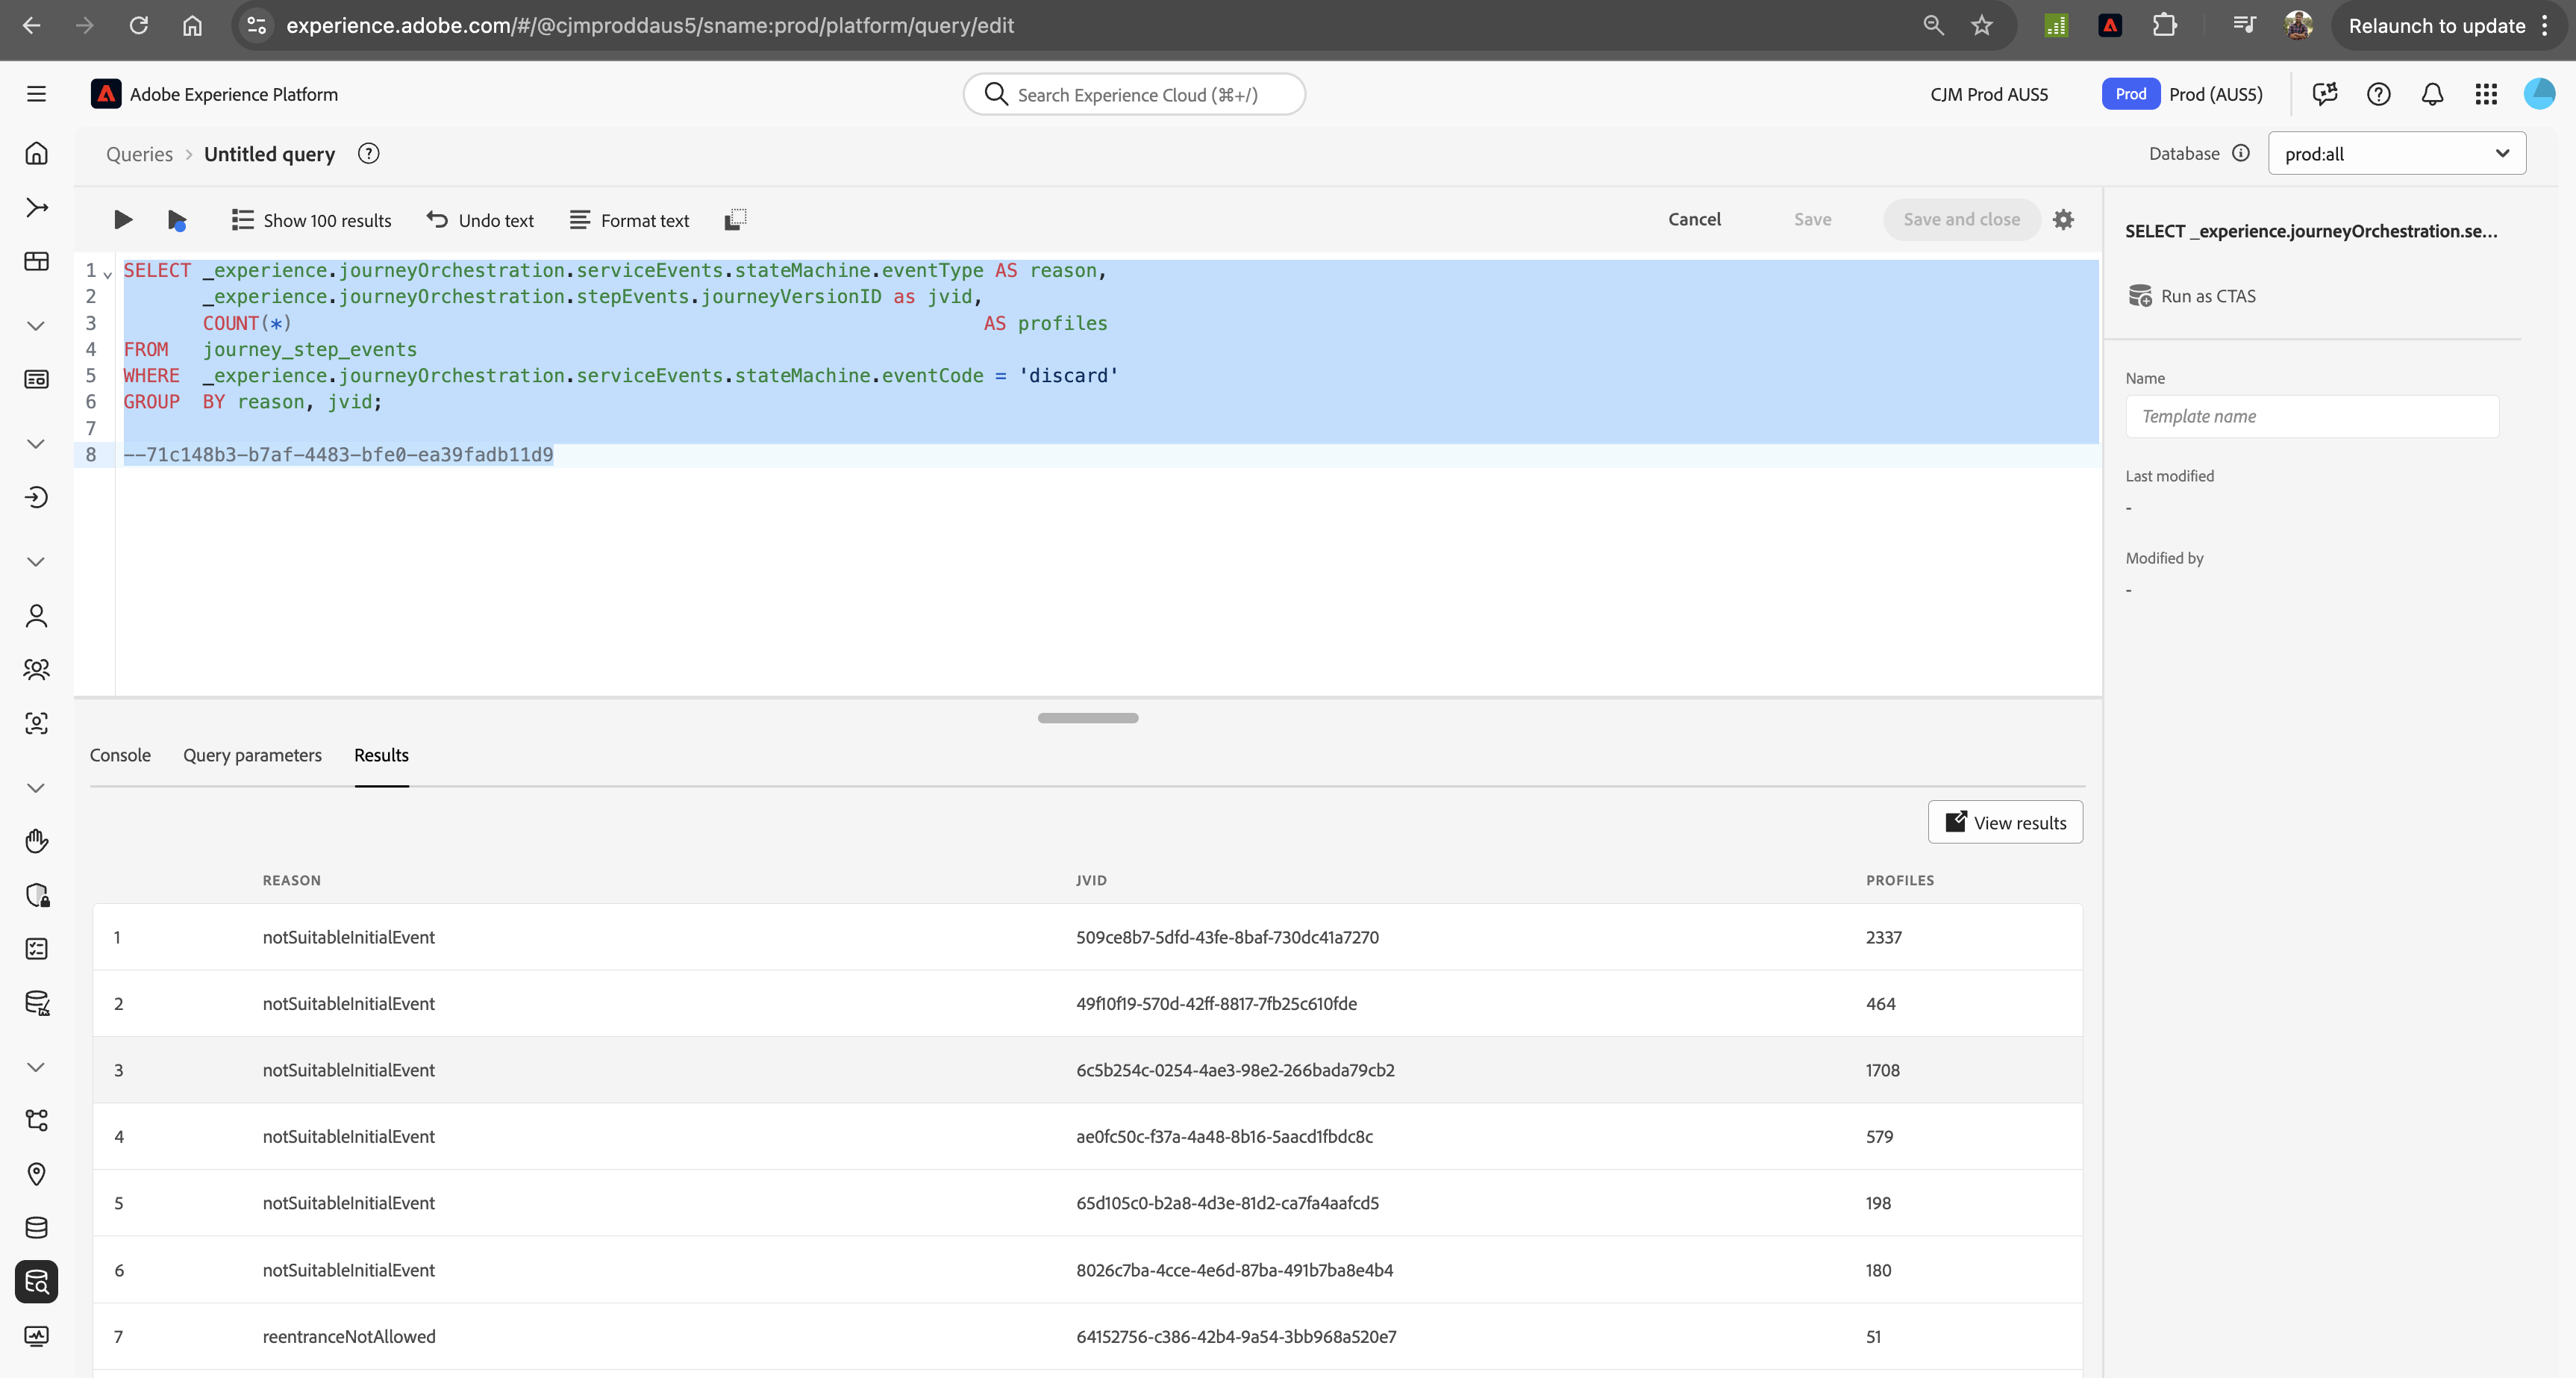Viewport: 2576px width, 1378px height.
Task: Click the Template name input field
Action: click(2312, 416)
